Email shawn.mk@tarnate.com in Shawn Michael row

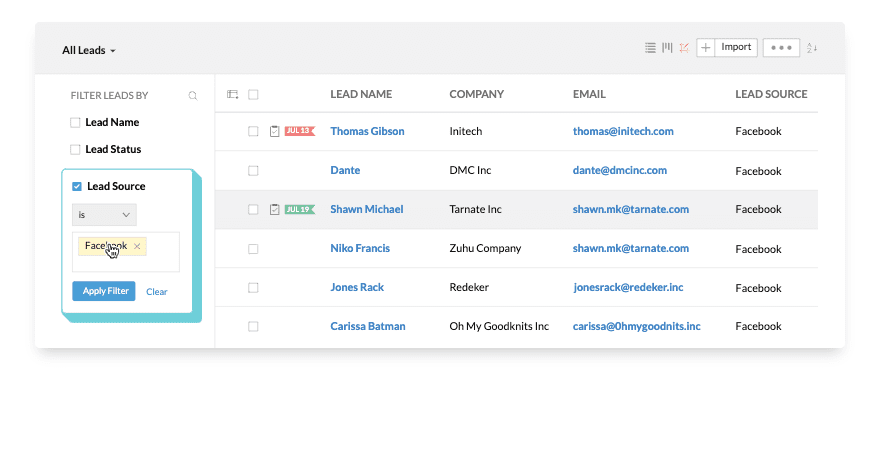coord(631,209)
